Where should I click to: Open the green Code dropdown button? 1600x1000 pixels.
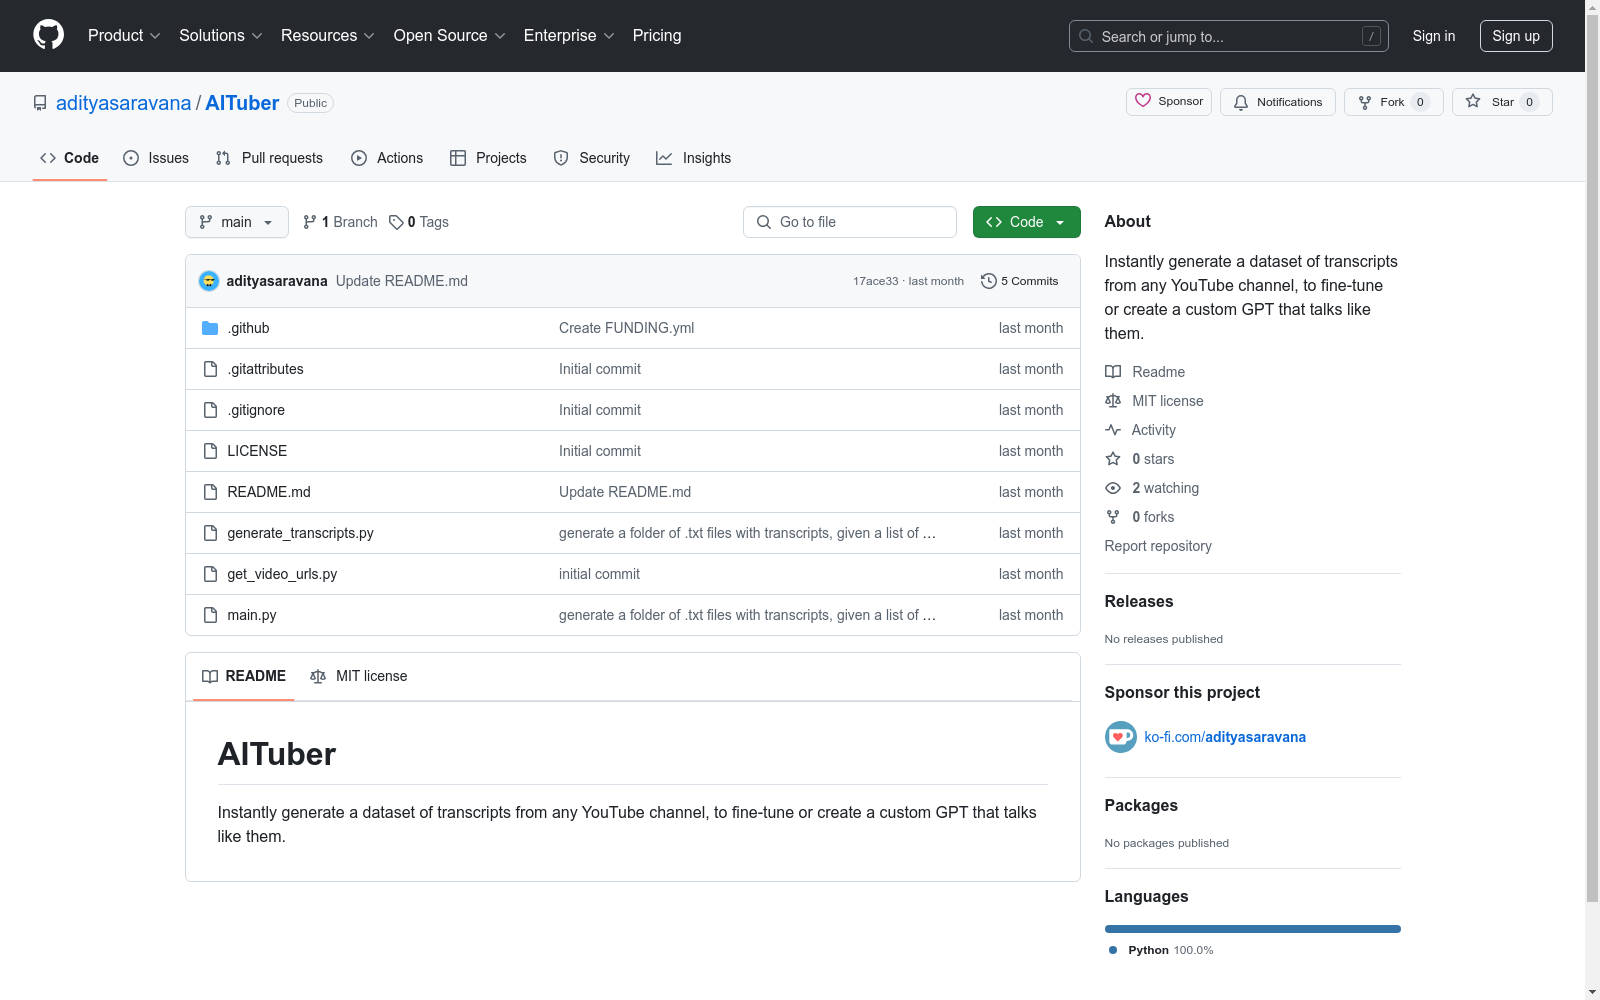[1027, 222]
